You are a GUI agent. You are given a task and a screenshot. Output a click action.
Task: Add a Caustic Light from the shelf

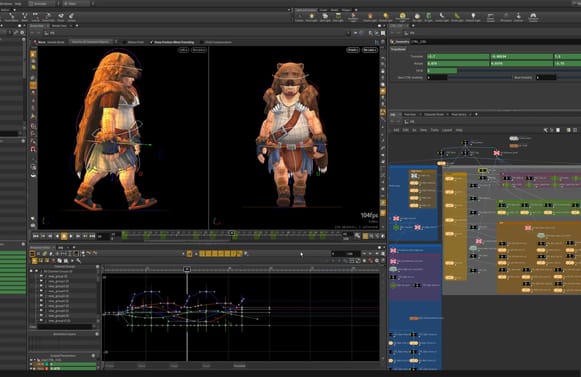(442, 17)
